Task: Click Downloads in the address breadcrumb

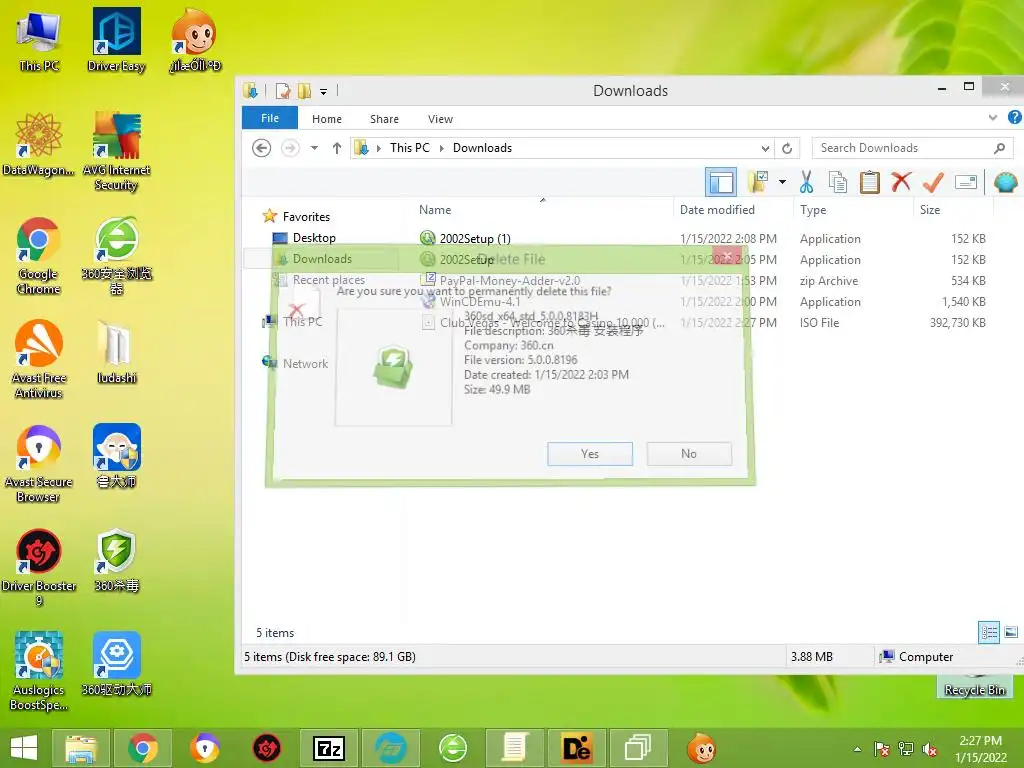Action: tap(482, 148)
